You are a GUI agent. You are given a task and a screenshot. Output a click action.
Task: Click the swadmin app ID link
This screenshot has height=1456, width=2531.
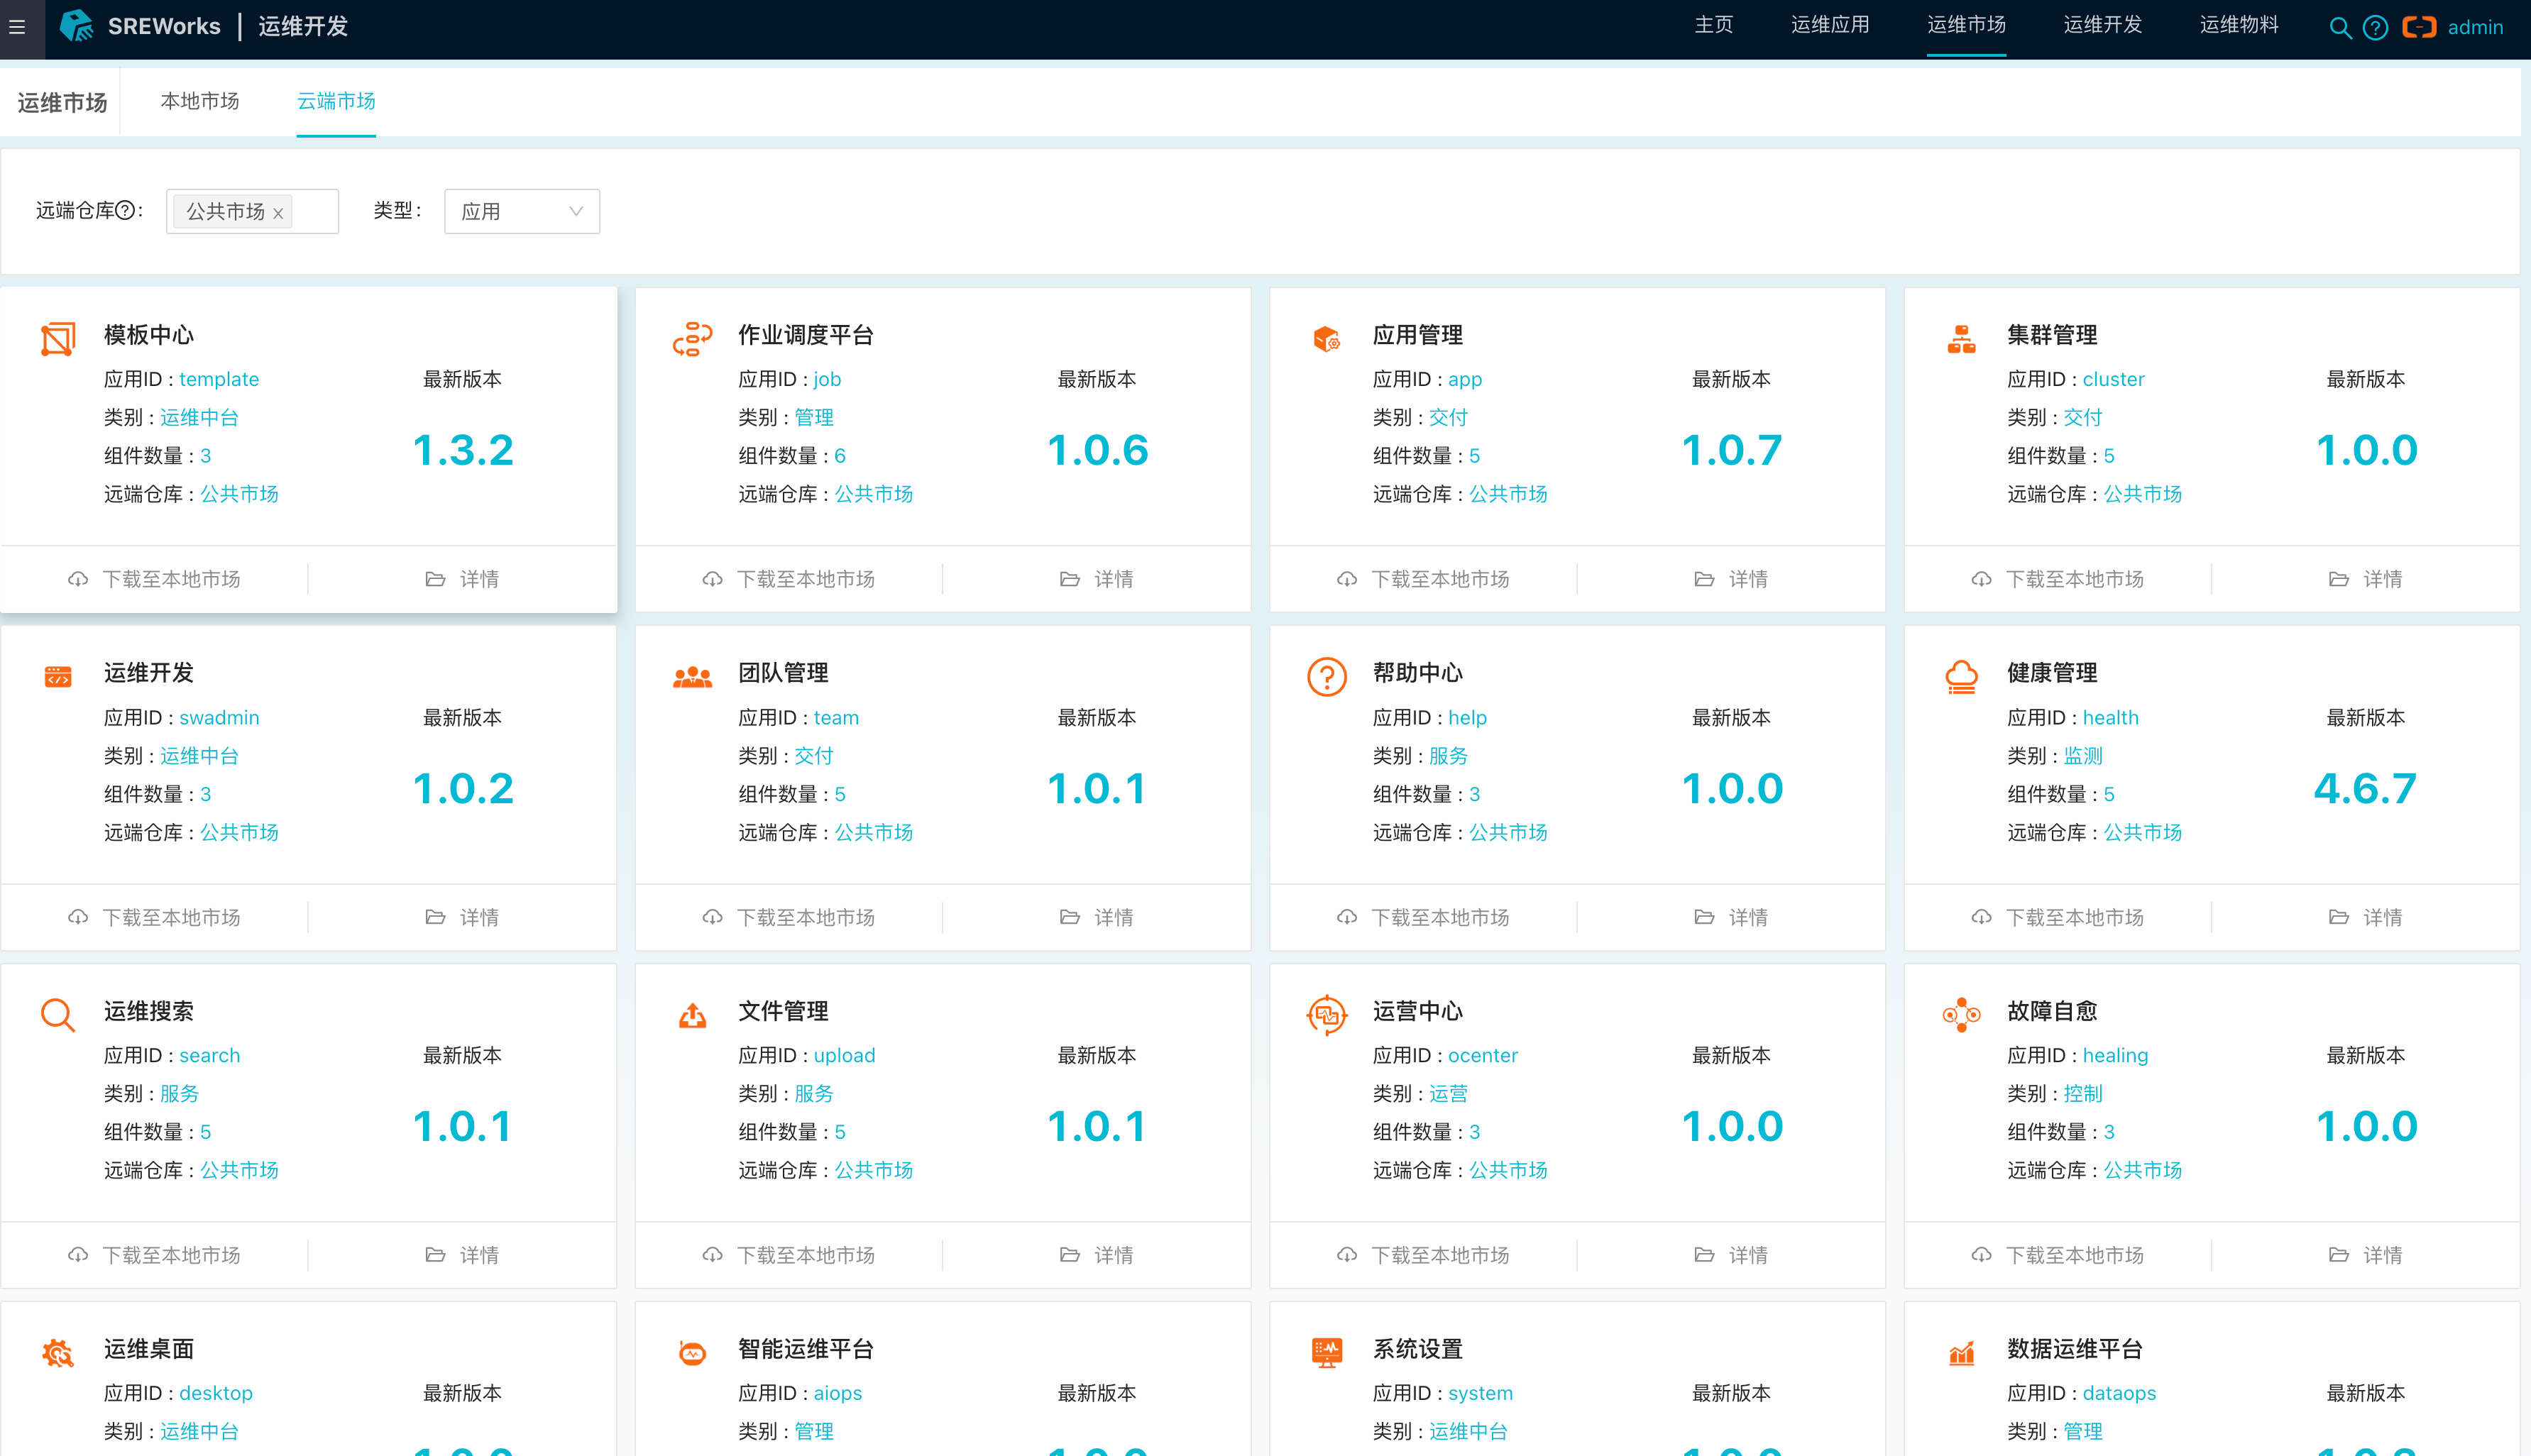click(219, 717)
